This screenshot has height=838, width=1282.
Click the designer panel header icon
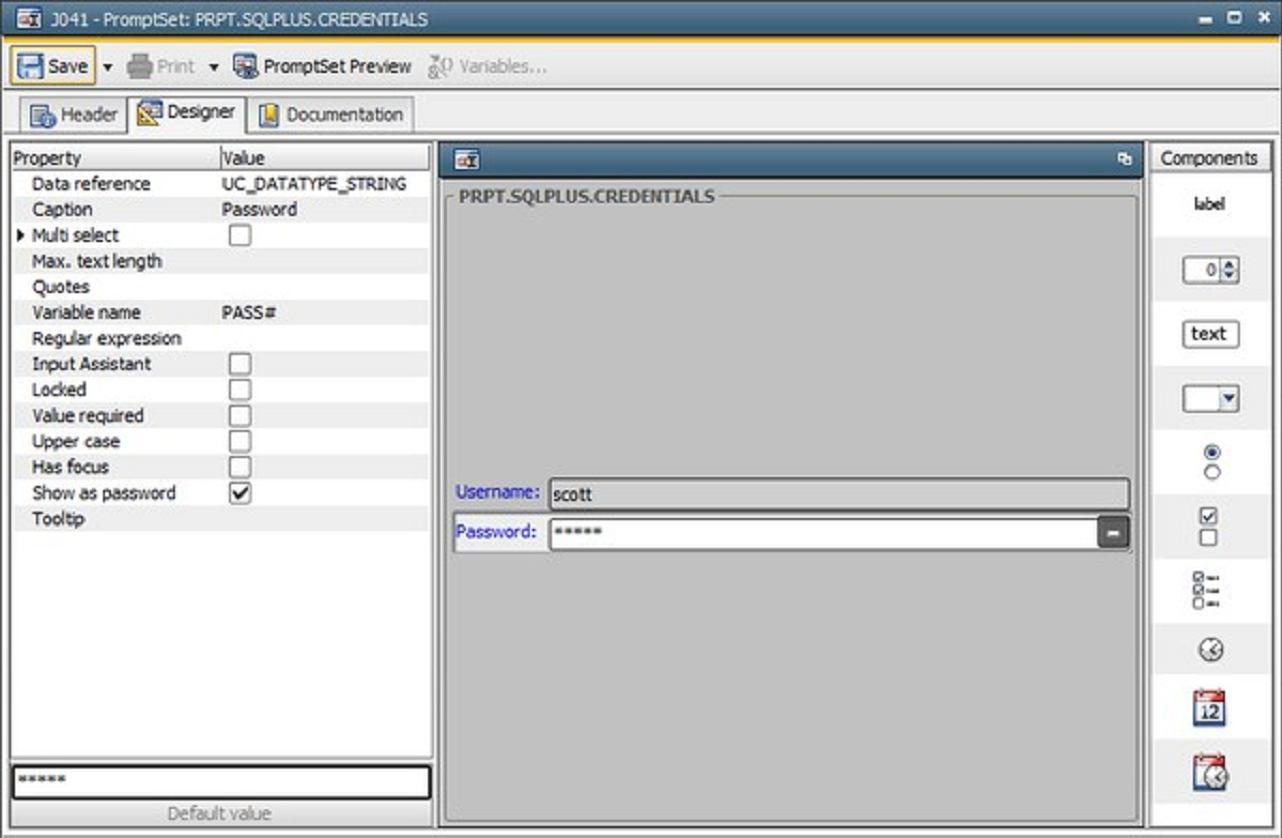467,159
